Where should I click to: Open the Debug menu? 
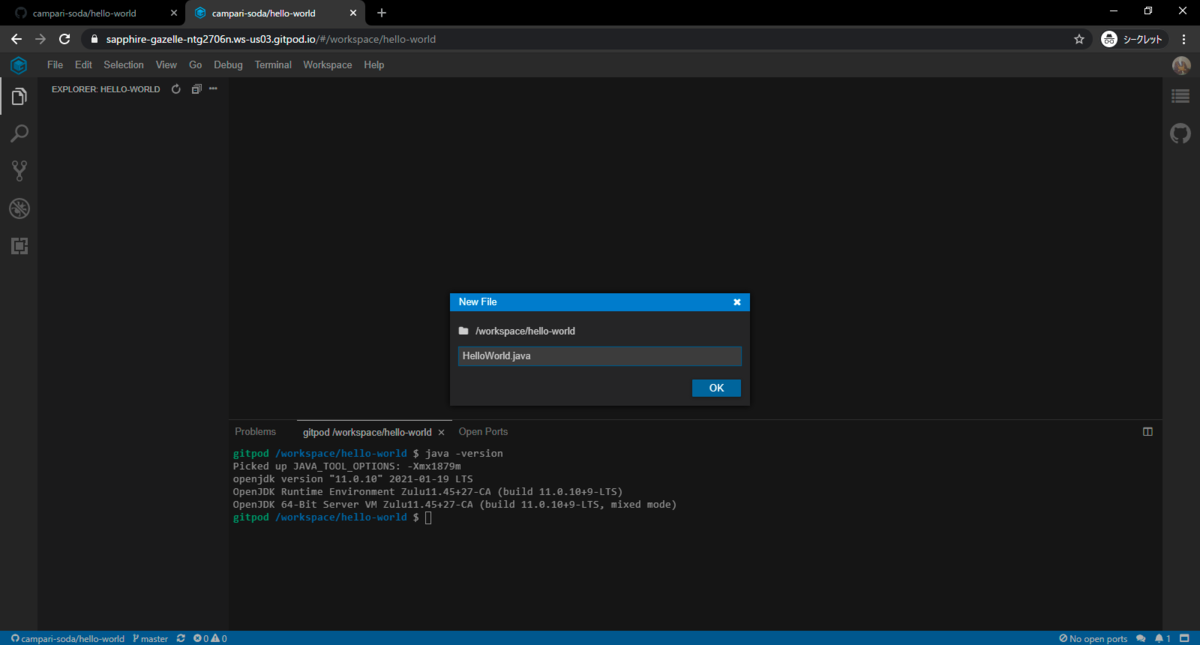pos(228,65)
